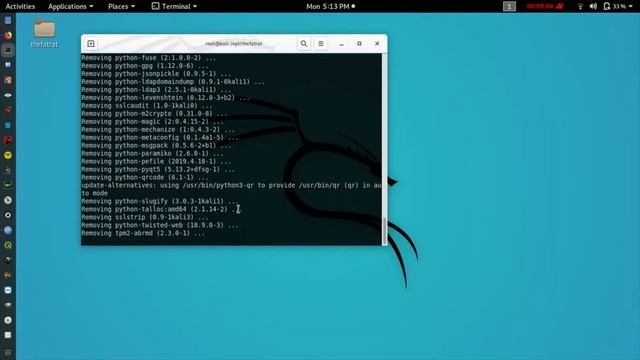Click the terminal title bar text
This screenshot has height=360, width=640.
coord(234,44)
